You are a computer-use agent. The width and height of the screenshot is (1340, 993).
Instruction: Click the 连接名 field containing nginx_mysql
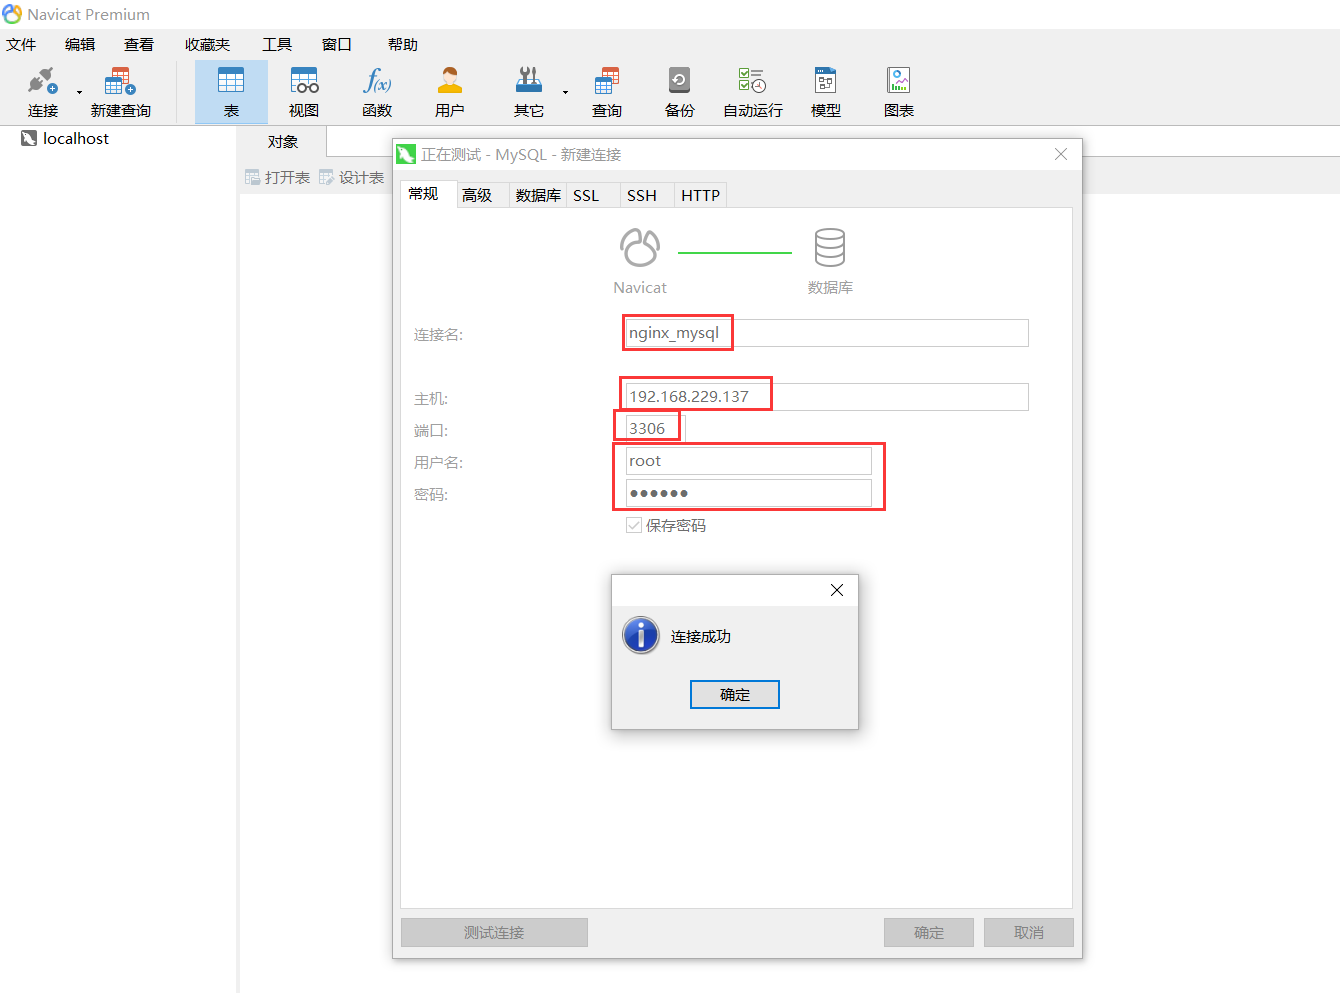[827, 333]
